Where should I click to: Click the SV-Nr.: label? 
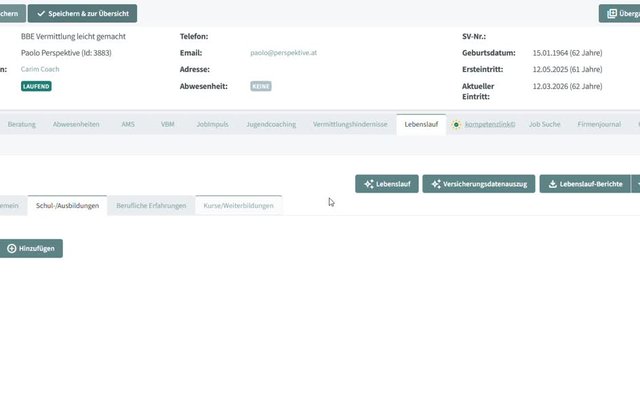pyautogui.click(x=474, y=36)
